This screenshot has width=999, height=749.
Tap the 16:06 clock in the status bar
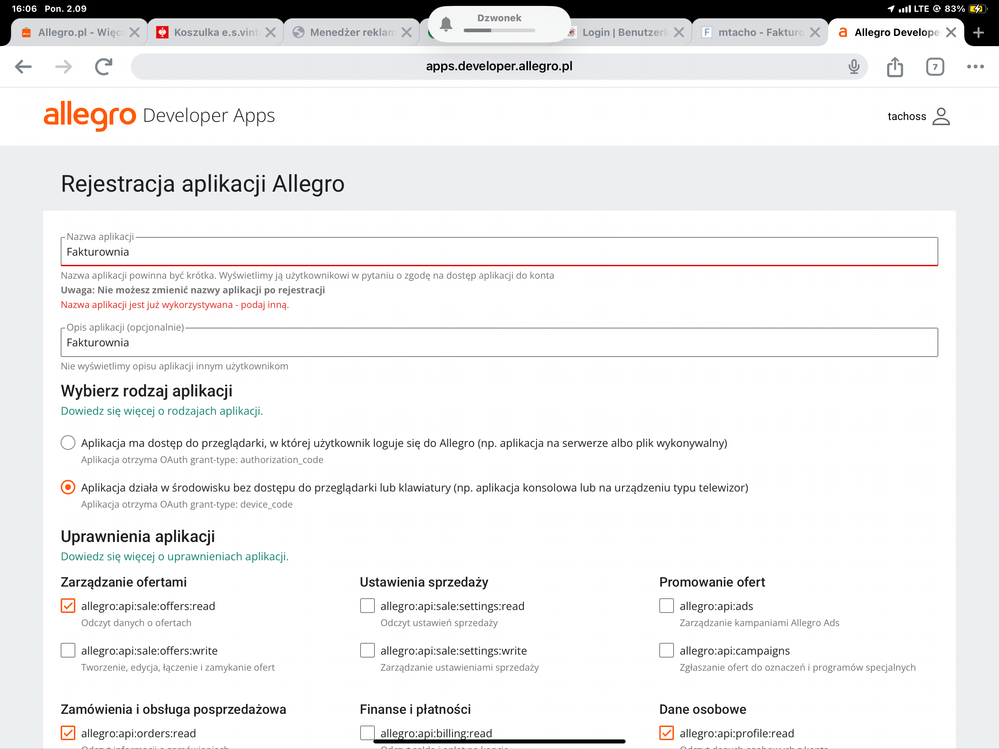(x=24, y=8)
